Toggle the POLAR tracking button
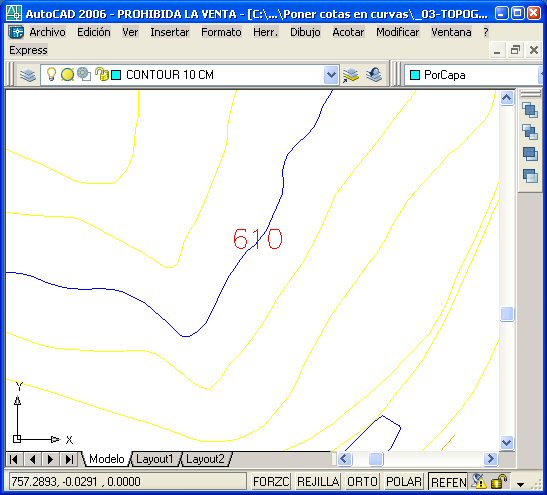The image size is (547, 495). (404, 482)
